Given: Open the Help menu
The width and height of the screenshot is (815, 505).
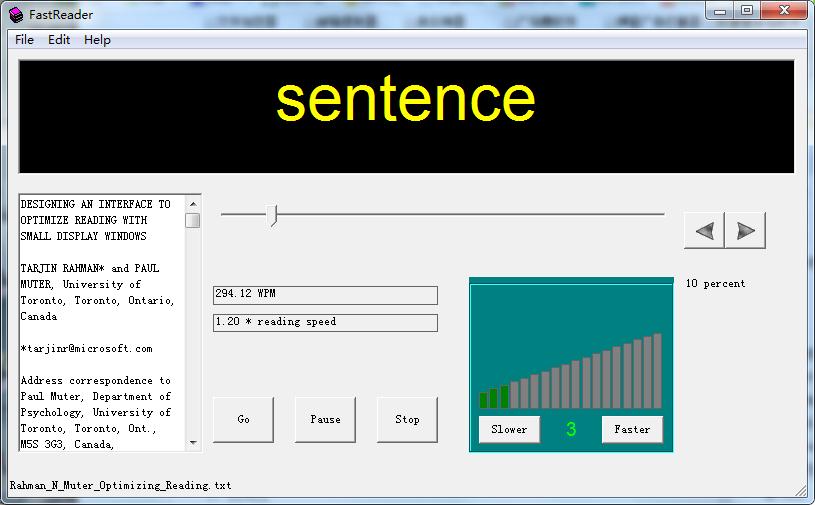Looking at the screenshot, I should pyautogui.click(x=97, y=40).
